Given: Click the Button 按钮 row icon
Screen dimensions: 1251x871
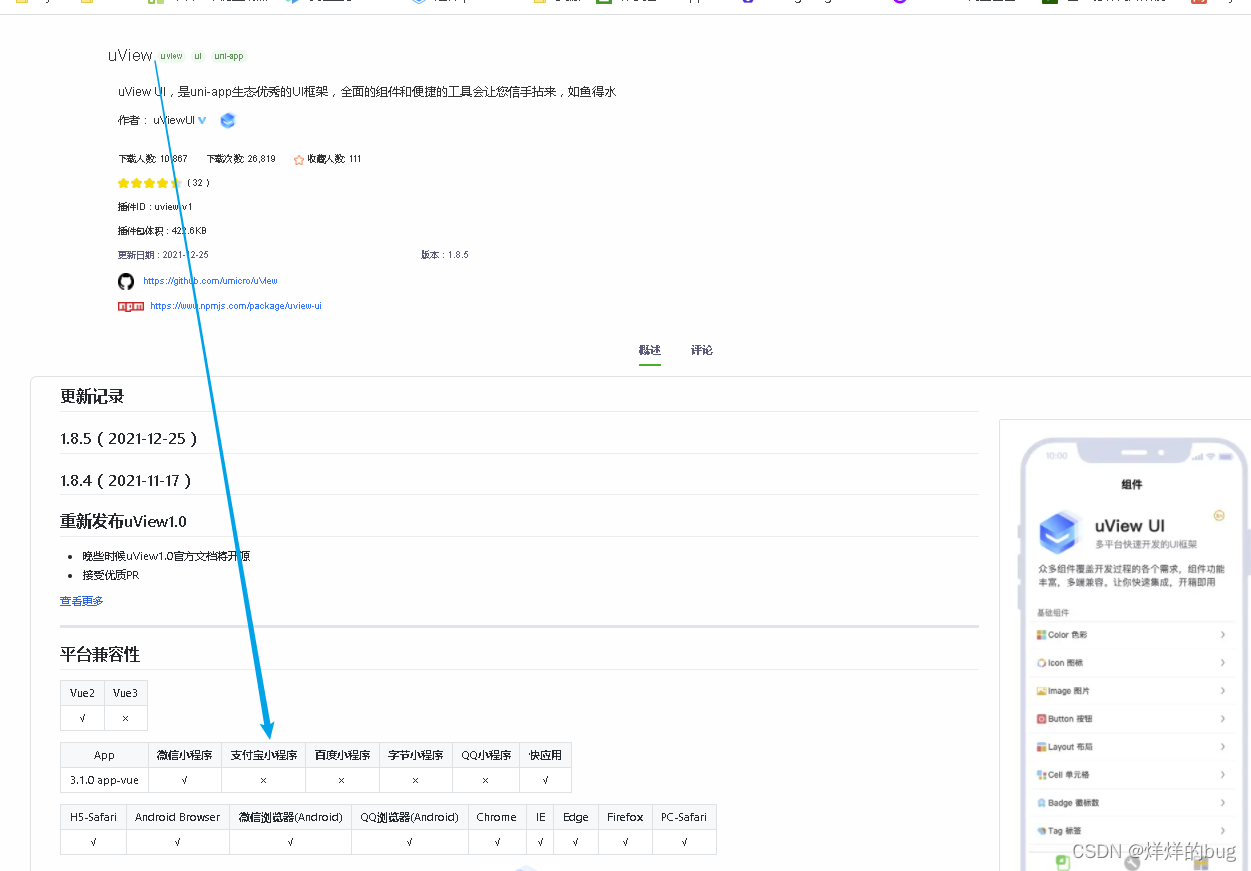Looking at the screenshot, I should (x=1041, y=719).
